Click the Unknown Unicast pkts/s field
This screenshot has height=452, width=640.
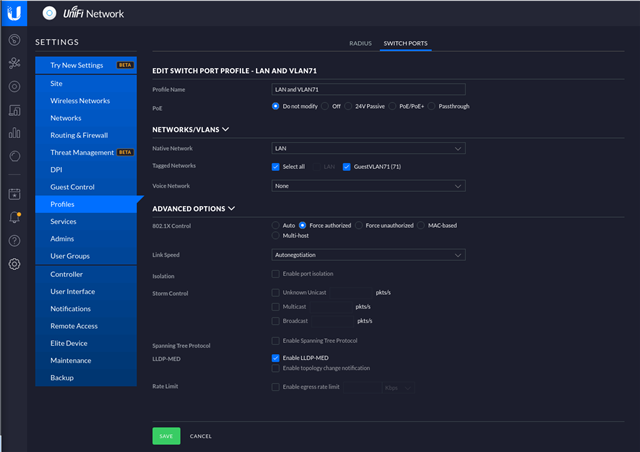tap(351, 292)
